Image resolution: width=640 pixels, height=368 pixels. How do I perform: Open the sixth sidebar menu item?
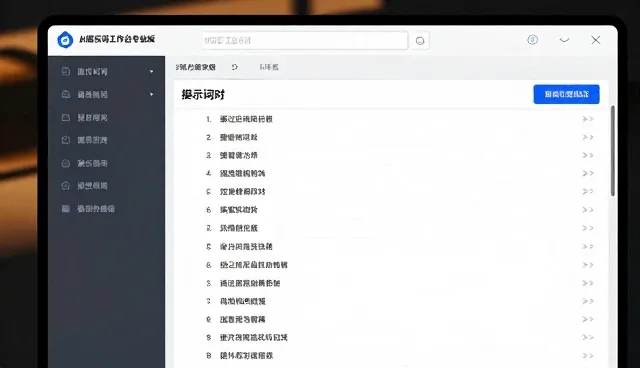[107, 186]
